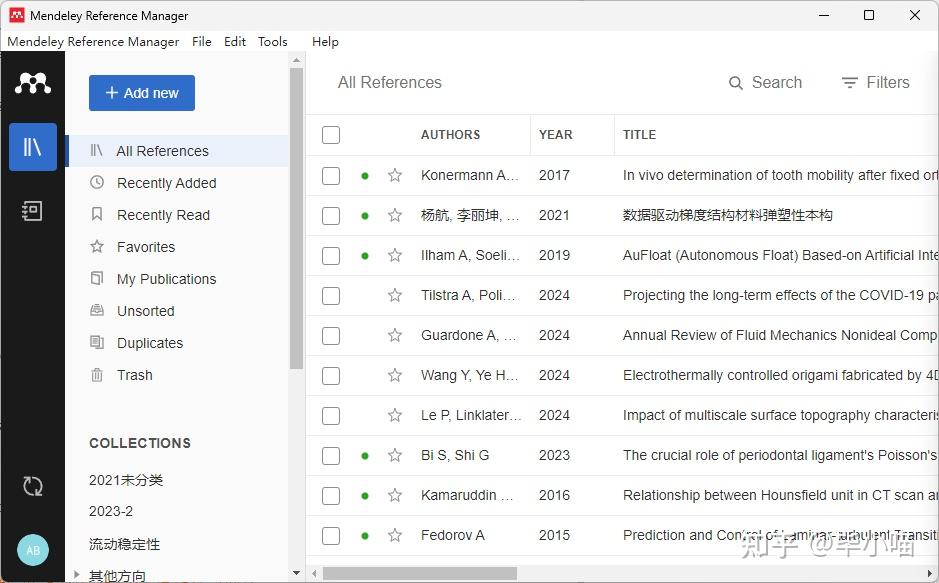Open the 2021未分类 collection
The width and height of the screenshot is (939, 583).
click(126, 480)
